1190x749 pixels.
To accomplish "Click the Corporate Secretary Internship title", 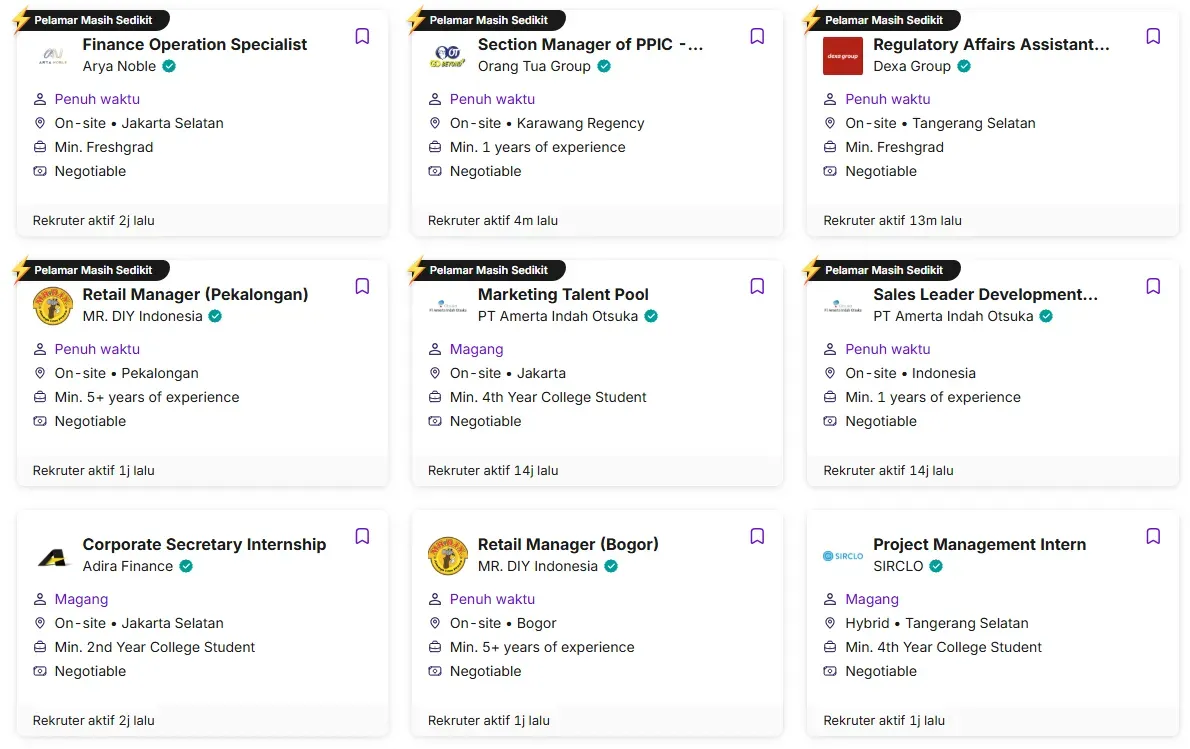I will [x=204, y=544].
